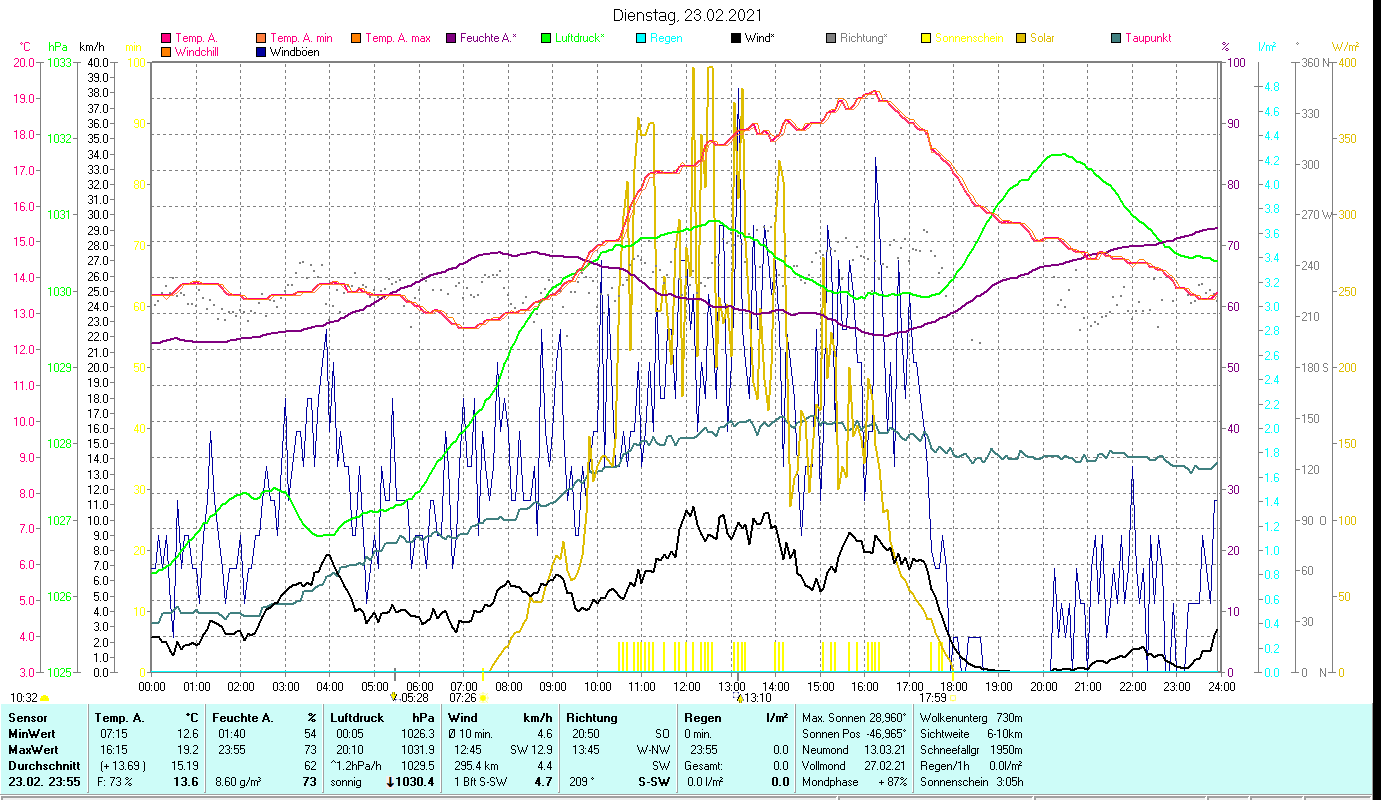Click the gray Richtung* legend swatch
The height and width of the screenshot is (800, 1381).
(831, 39)
